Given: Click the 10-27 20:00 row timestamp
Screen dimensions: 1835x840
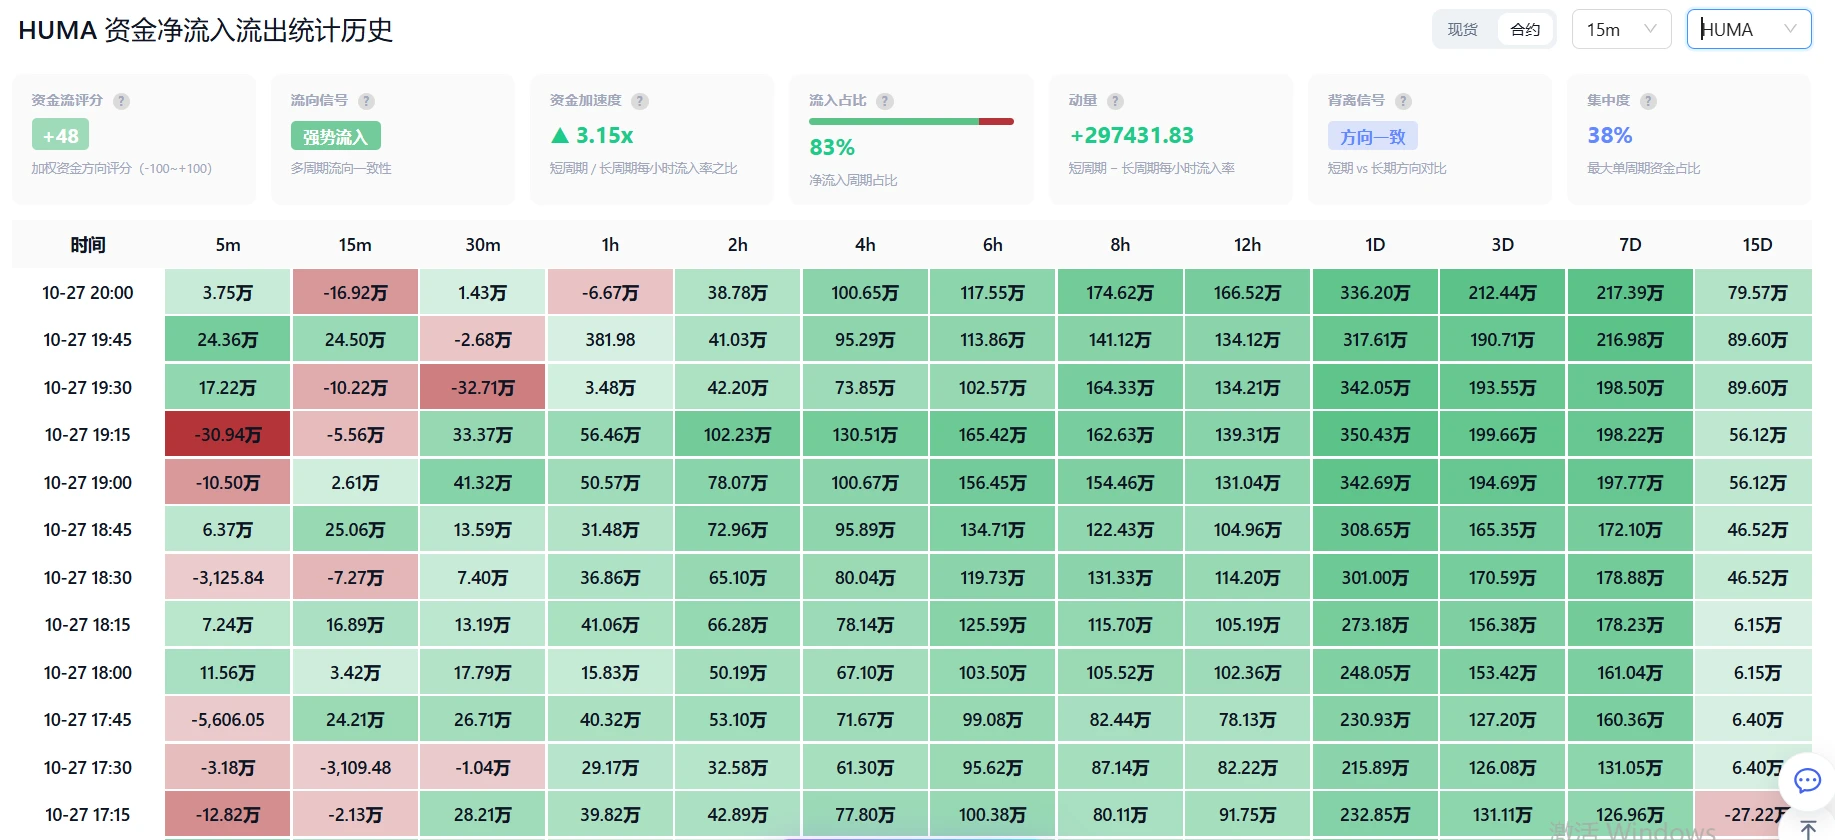Looking at the screenshot, I should pos(88,293).
